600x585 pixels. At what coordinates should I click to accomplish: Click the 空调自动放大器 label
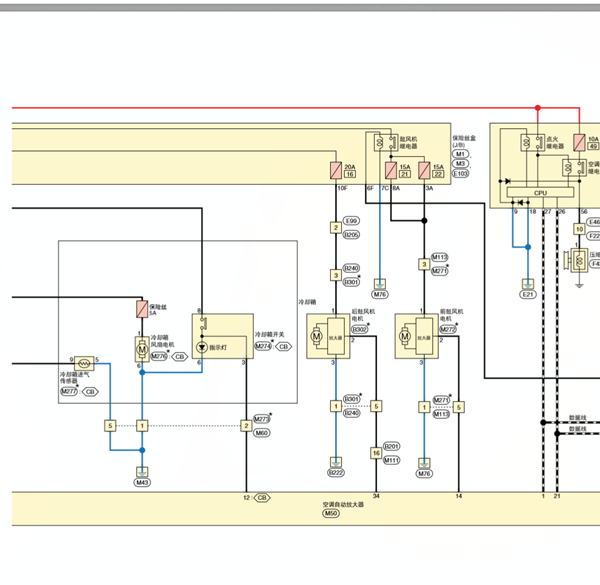343,504
